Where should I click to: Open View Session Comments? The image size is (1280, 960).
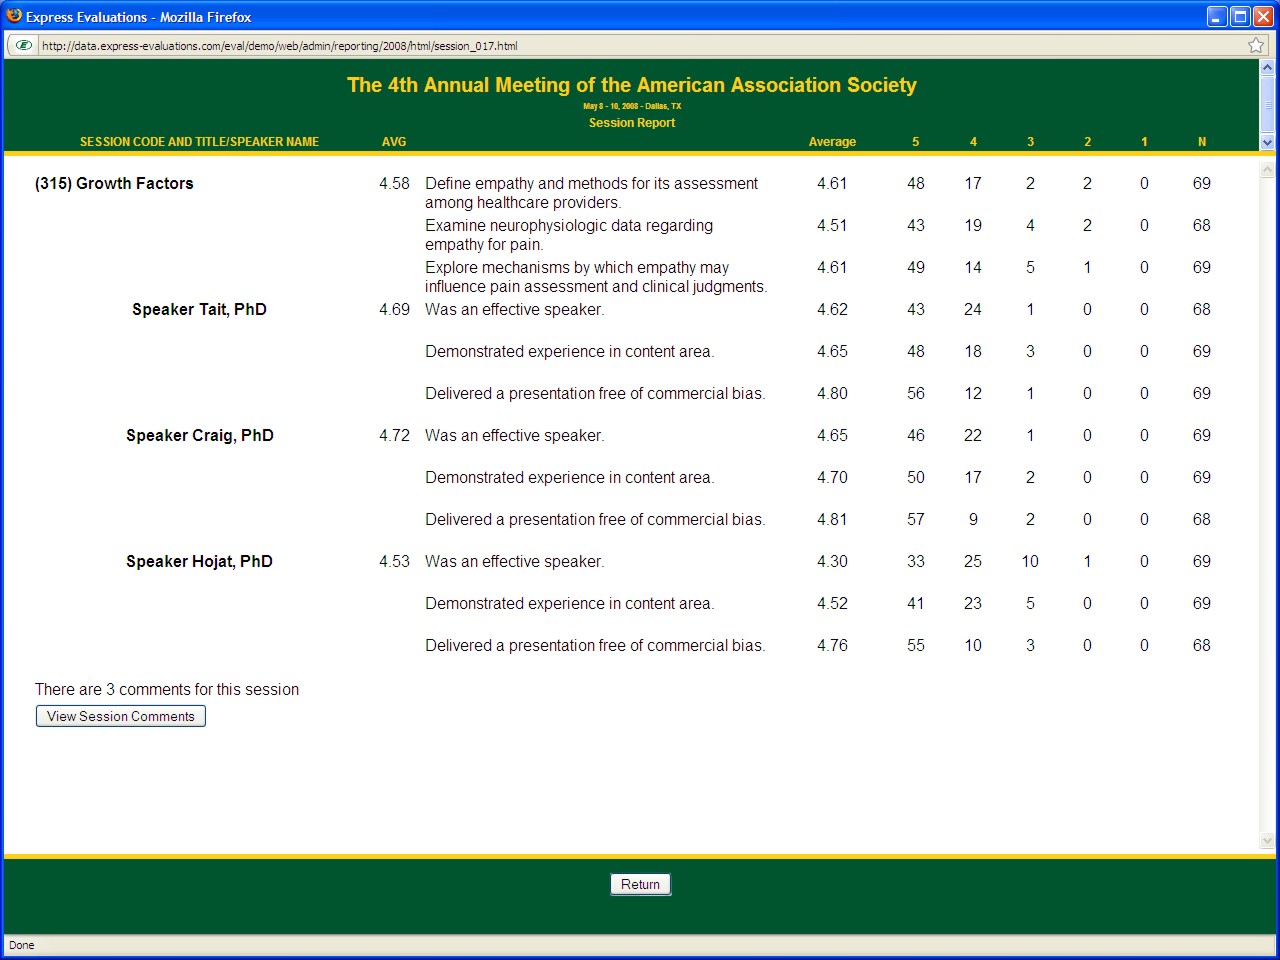click(x=121, y=716)
